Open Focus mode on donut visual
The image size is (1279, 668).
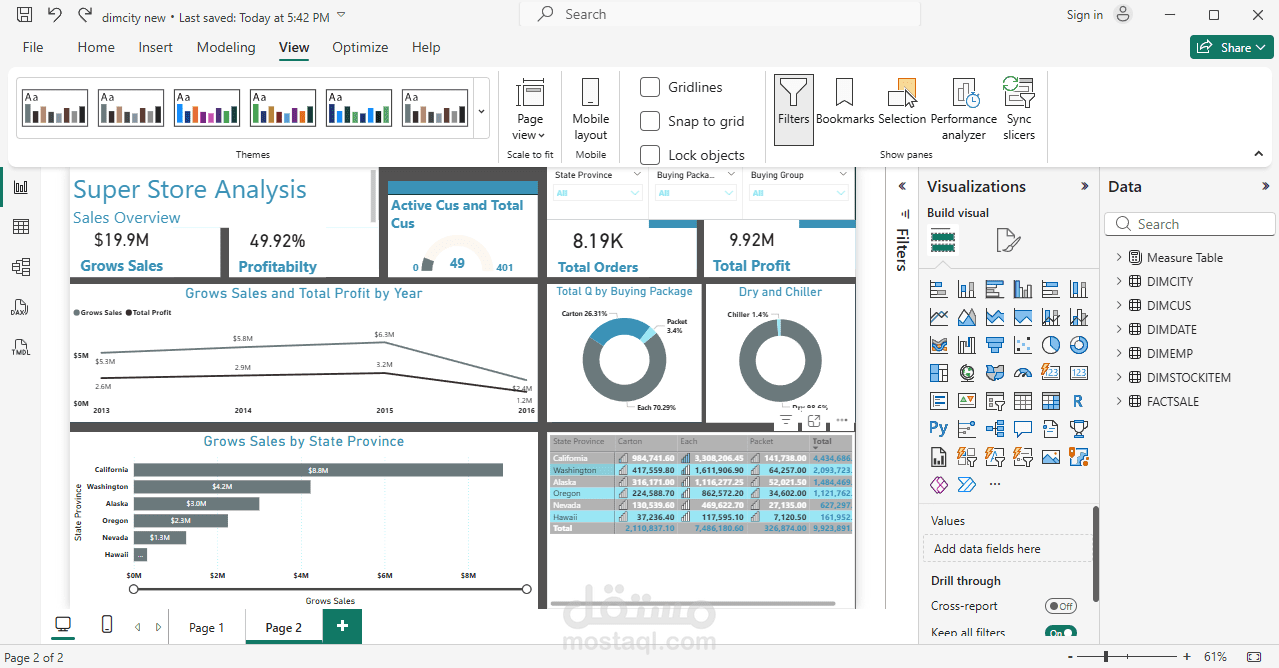[814, 420]
